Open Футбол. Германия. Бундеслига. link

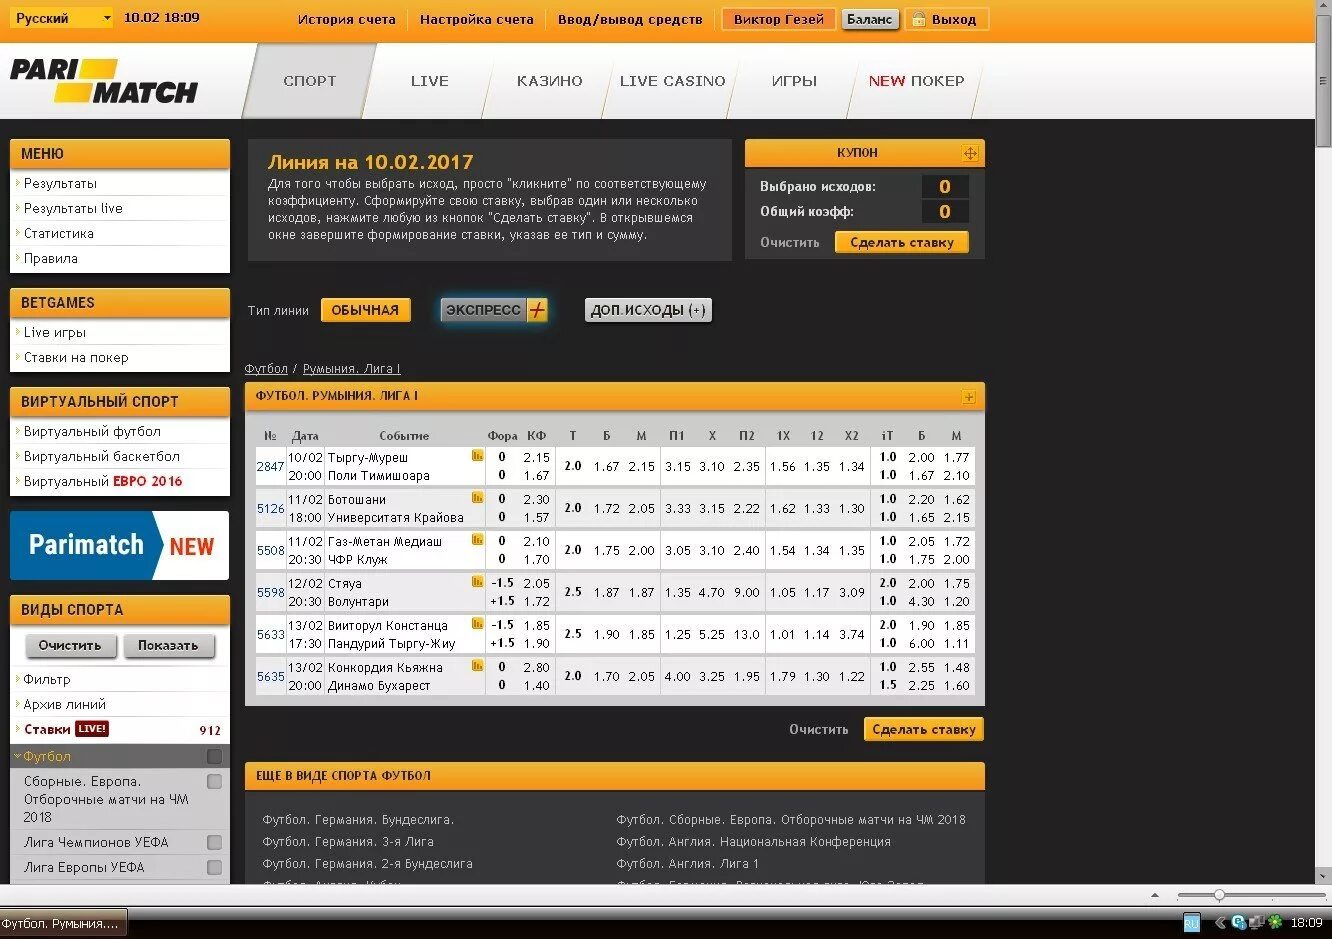pyautogui.click(x=358, y=819)
